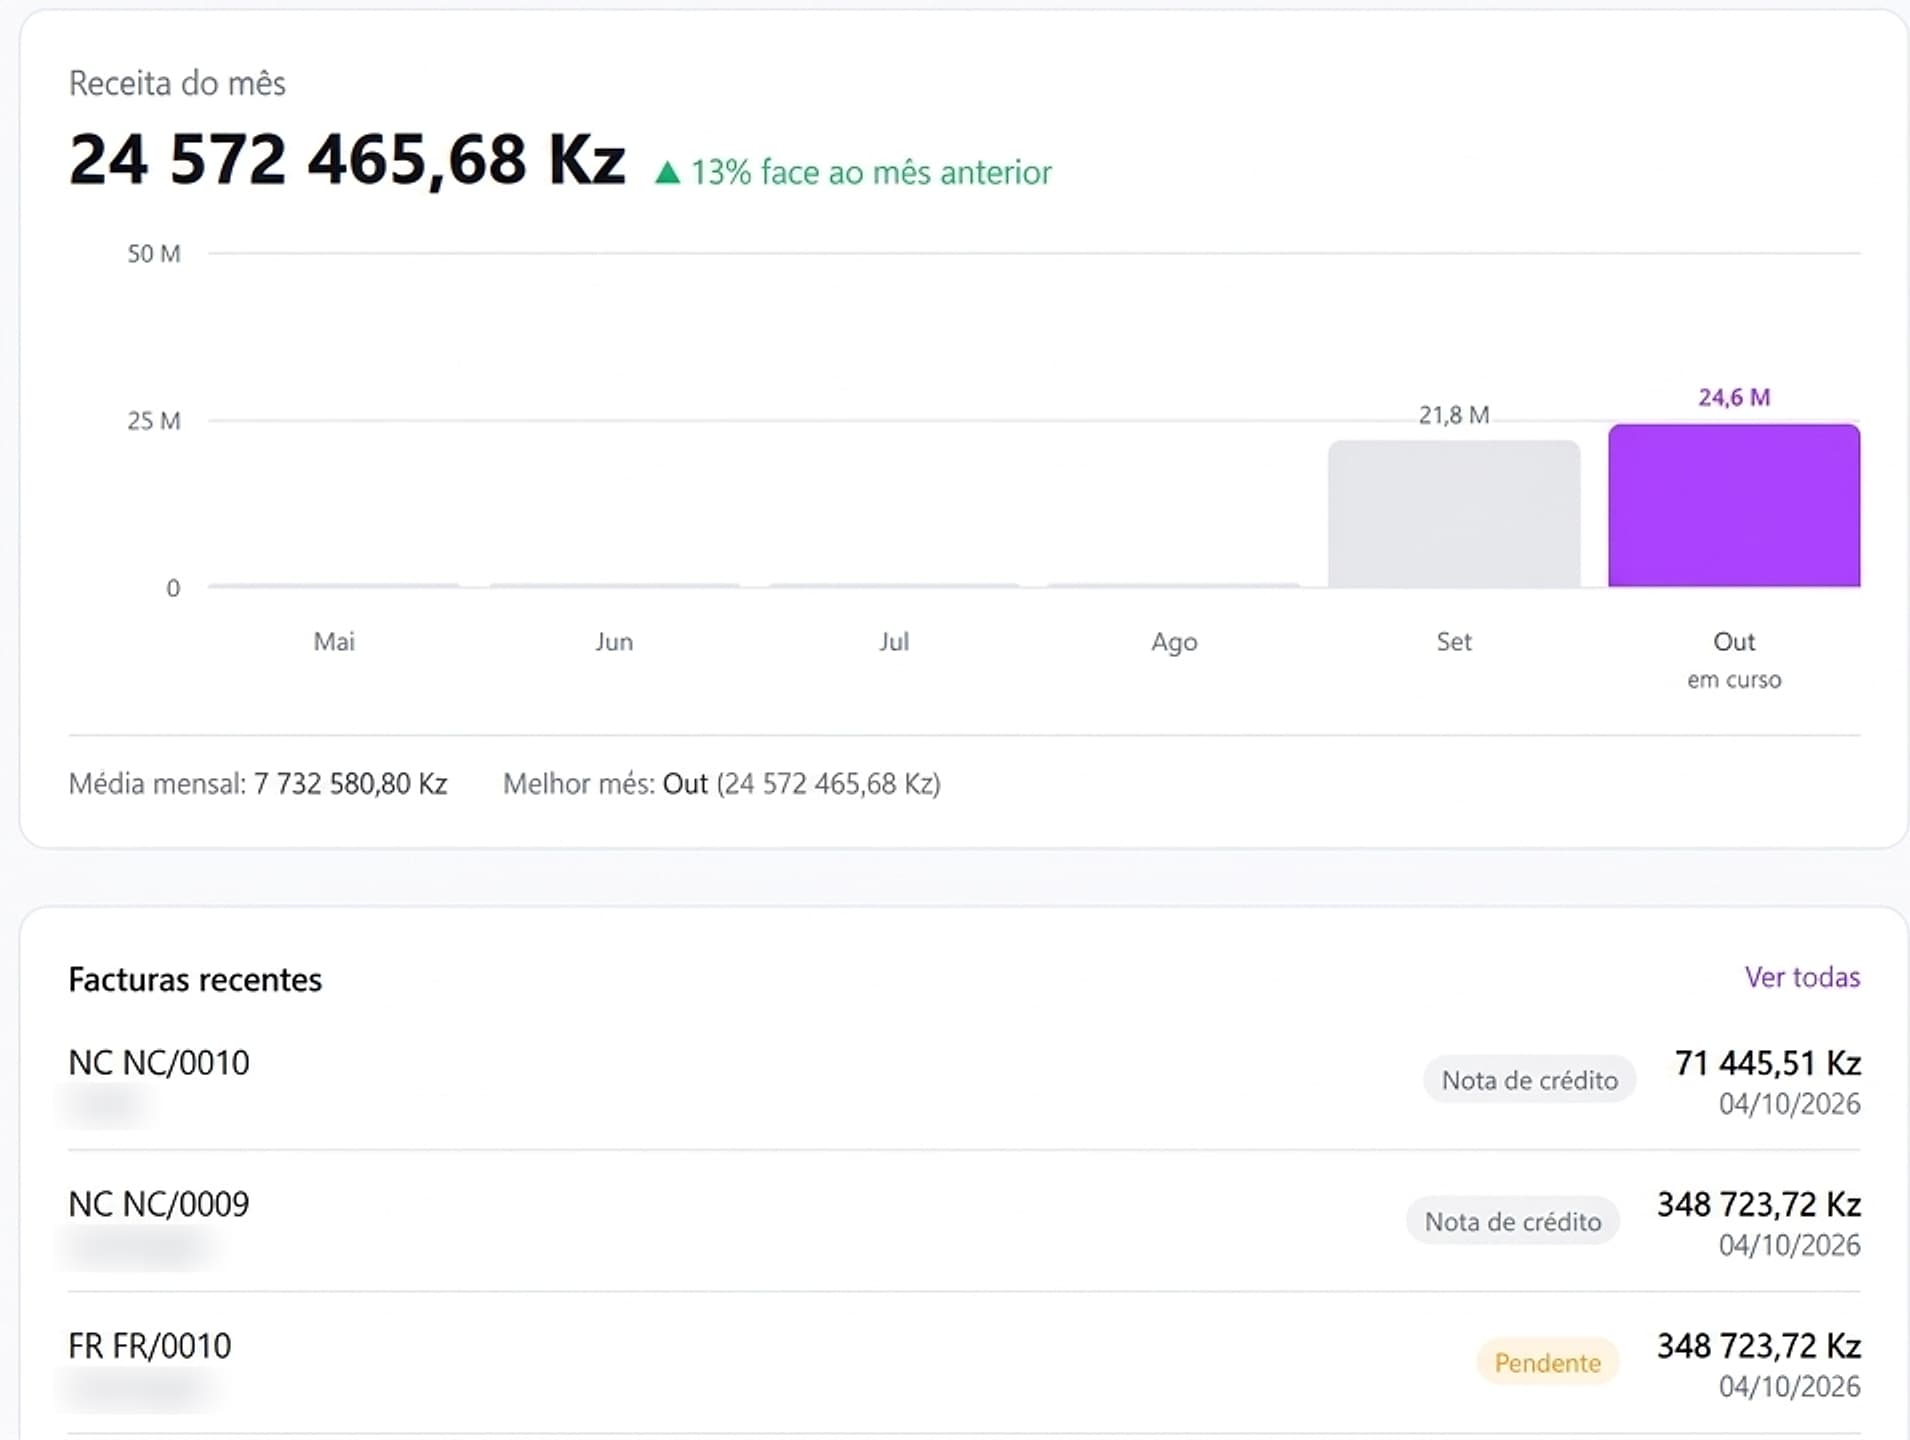Click Nota de crédito badge for NC/0009

pyautogui.click(x=1512, y=1222)
